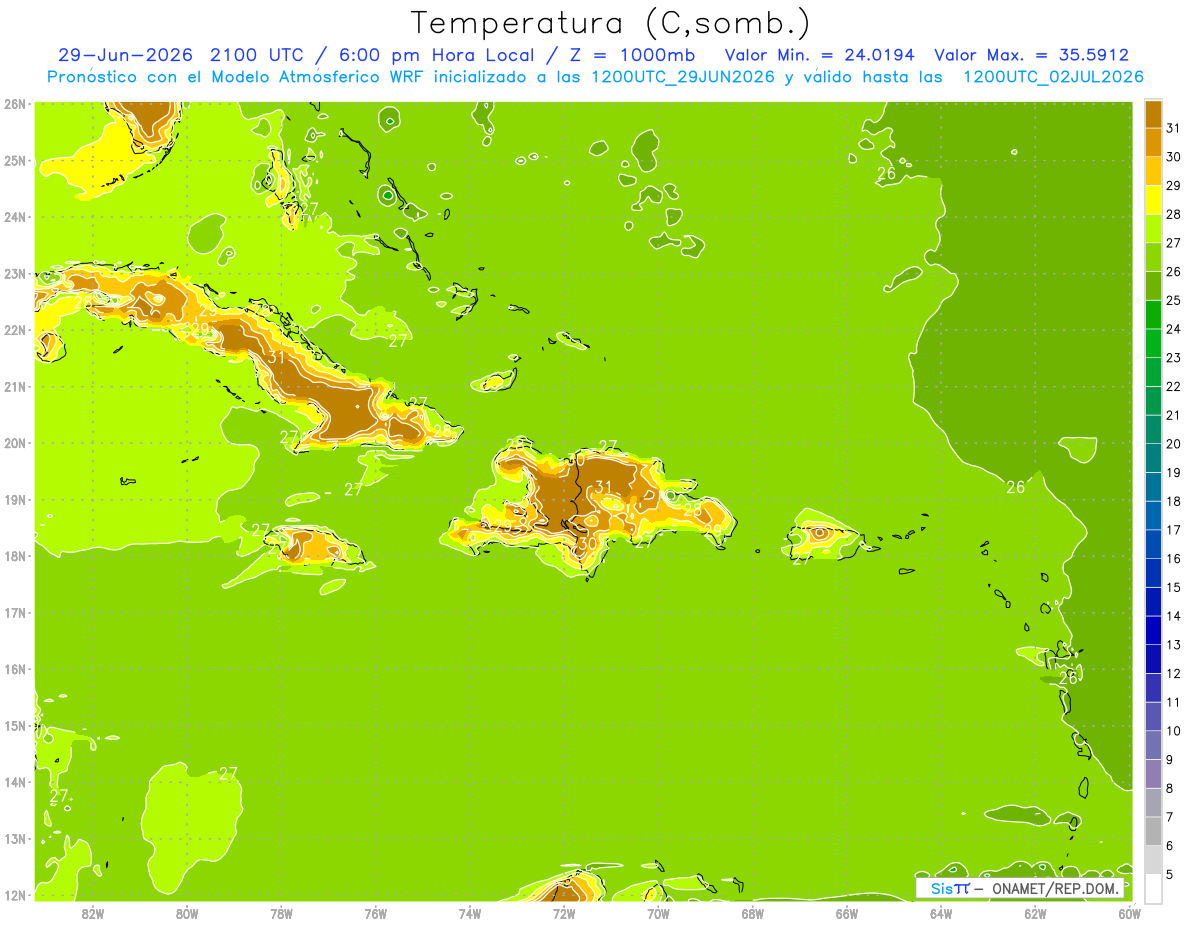Click the colorbar tick label '31'
The width and height of the screenshot is (1200, 927).
(1173, 128)
